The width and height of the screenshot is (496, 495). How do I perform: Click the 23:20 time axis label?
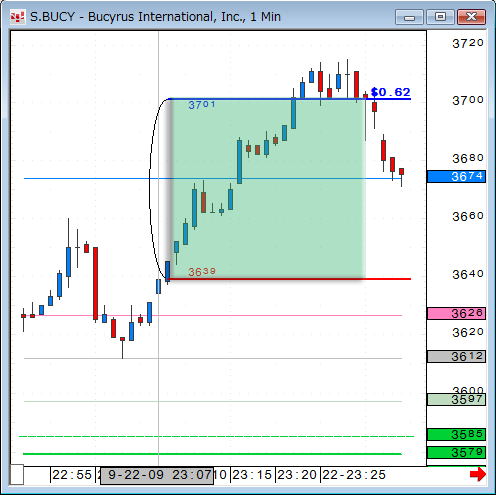(x=297, y=475)
